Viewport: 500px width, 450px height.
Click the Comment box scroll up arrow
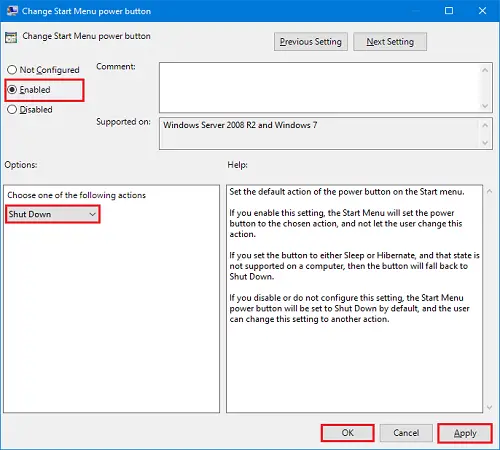485,70
